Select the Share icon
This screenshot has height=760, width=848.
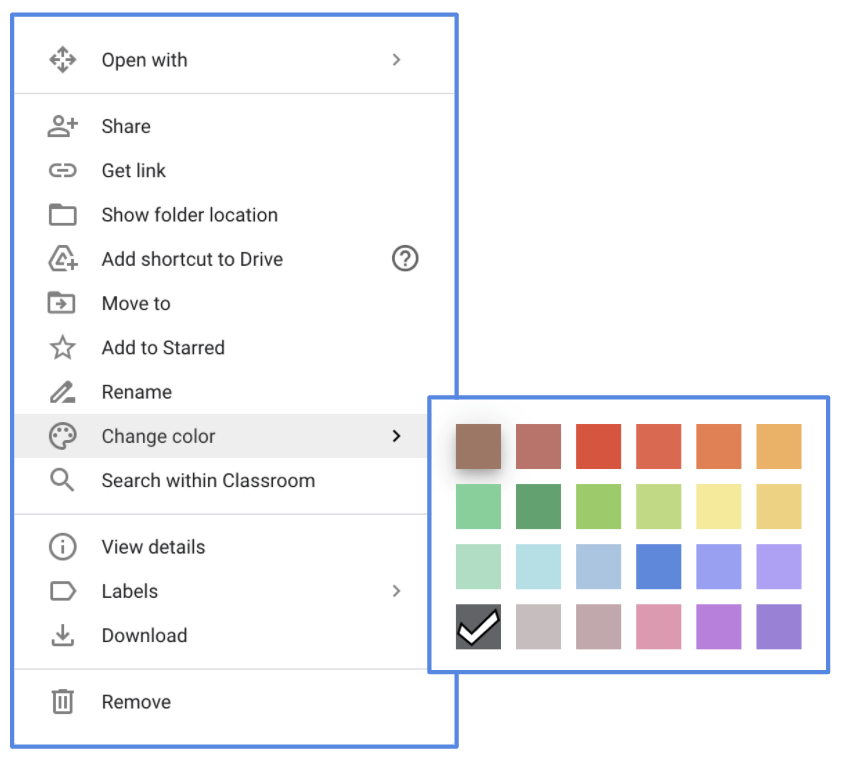click(62, 126)
